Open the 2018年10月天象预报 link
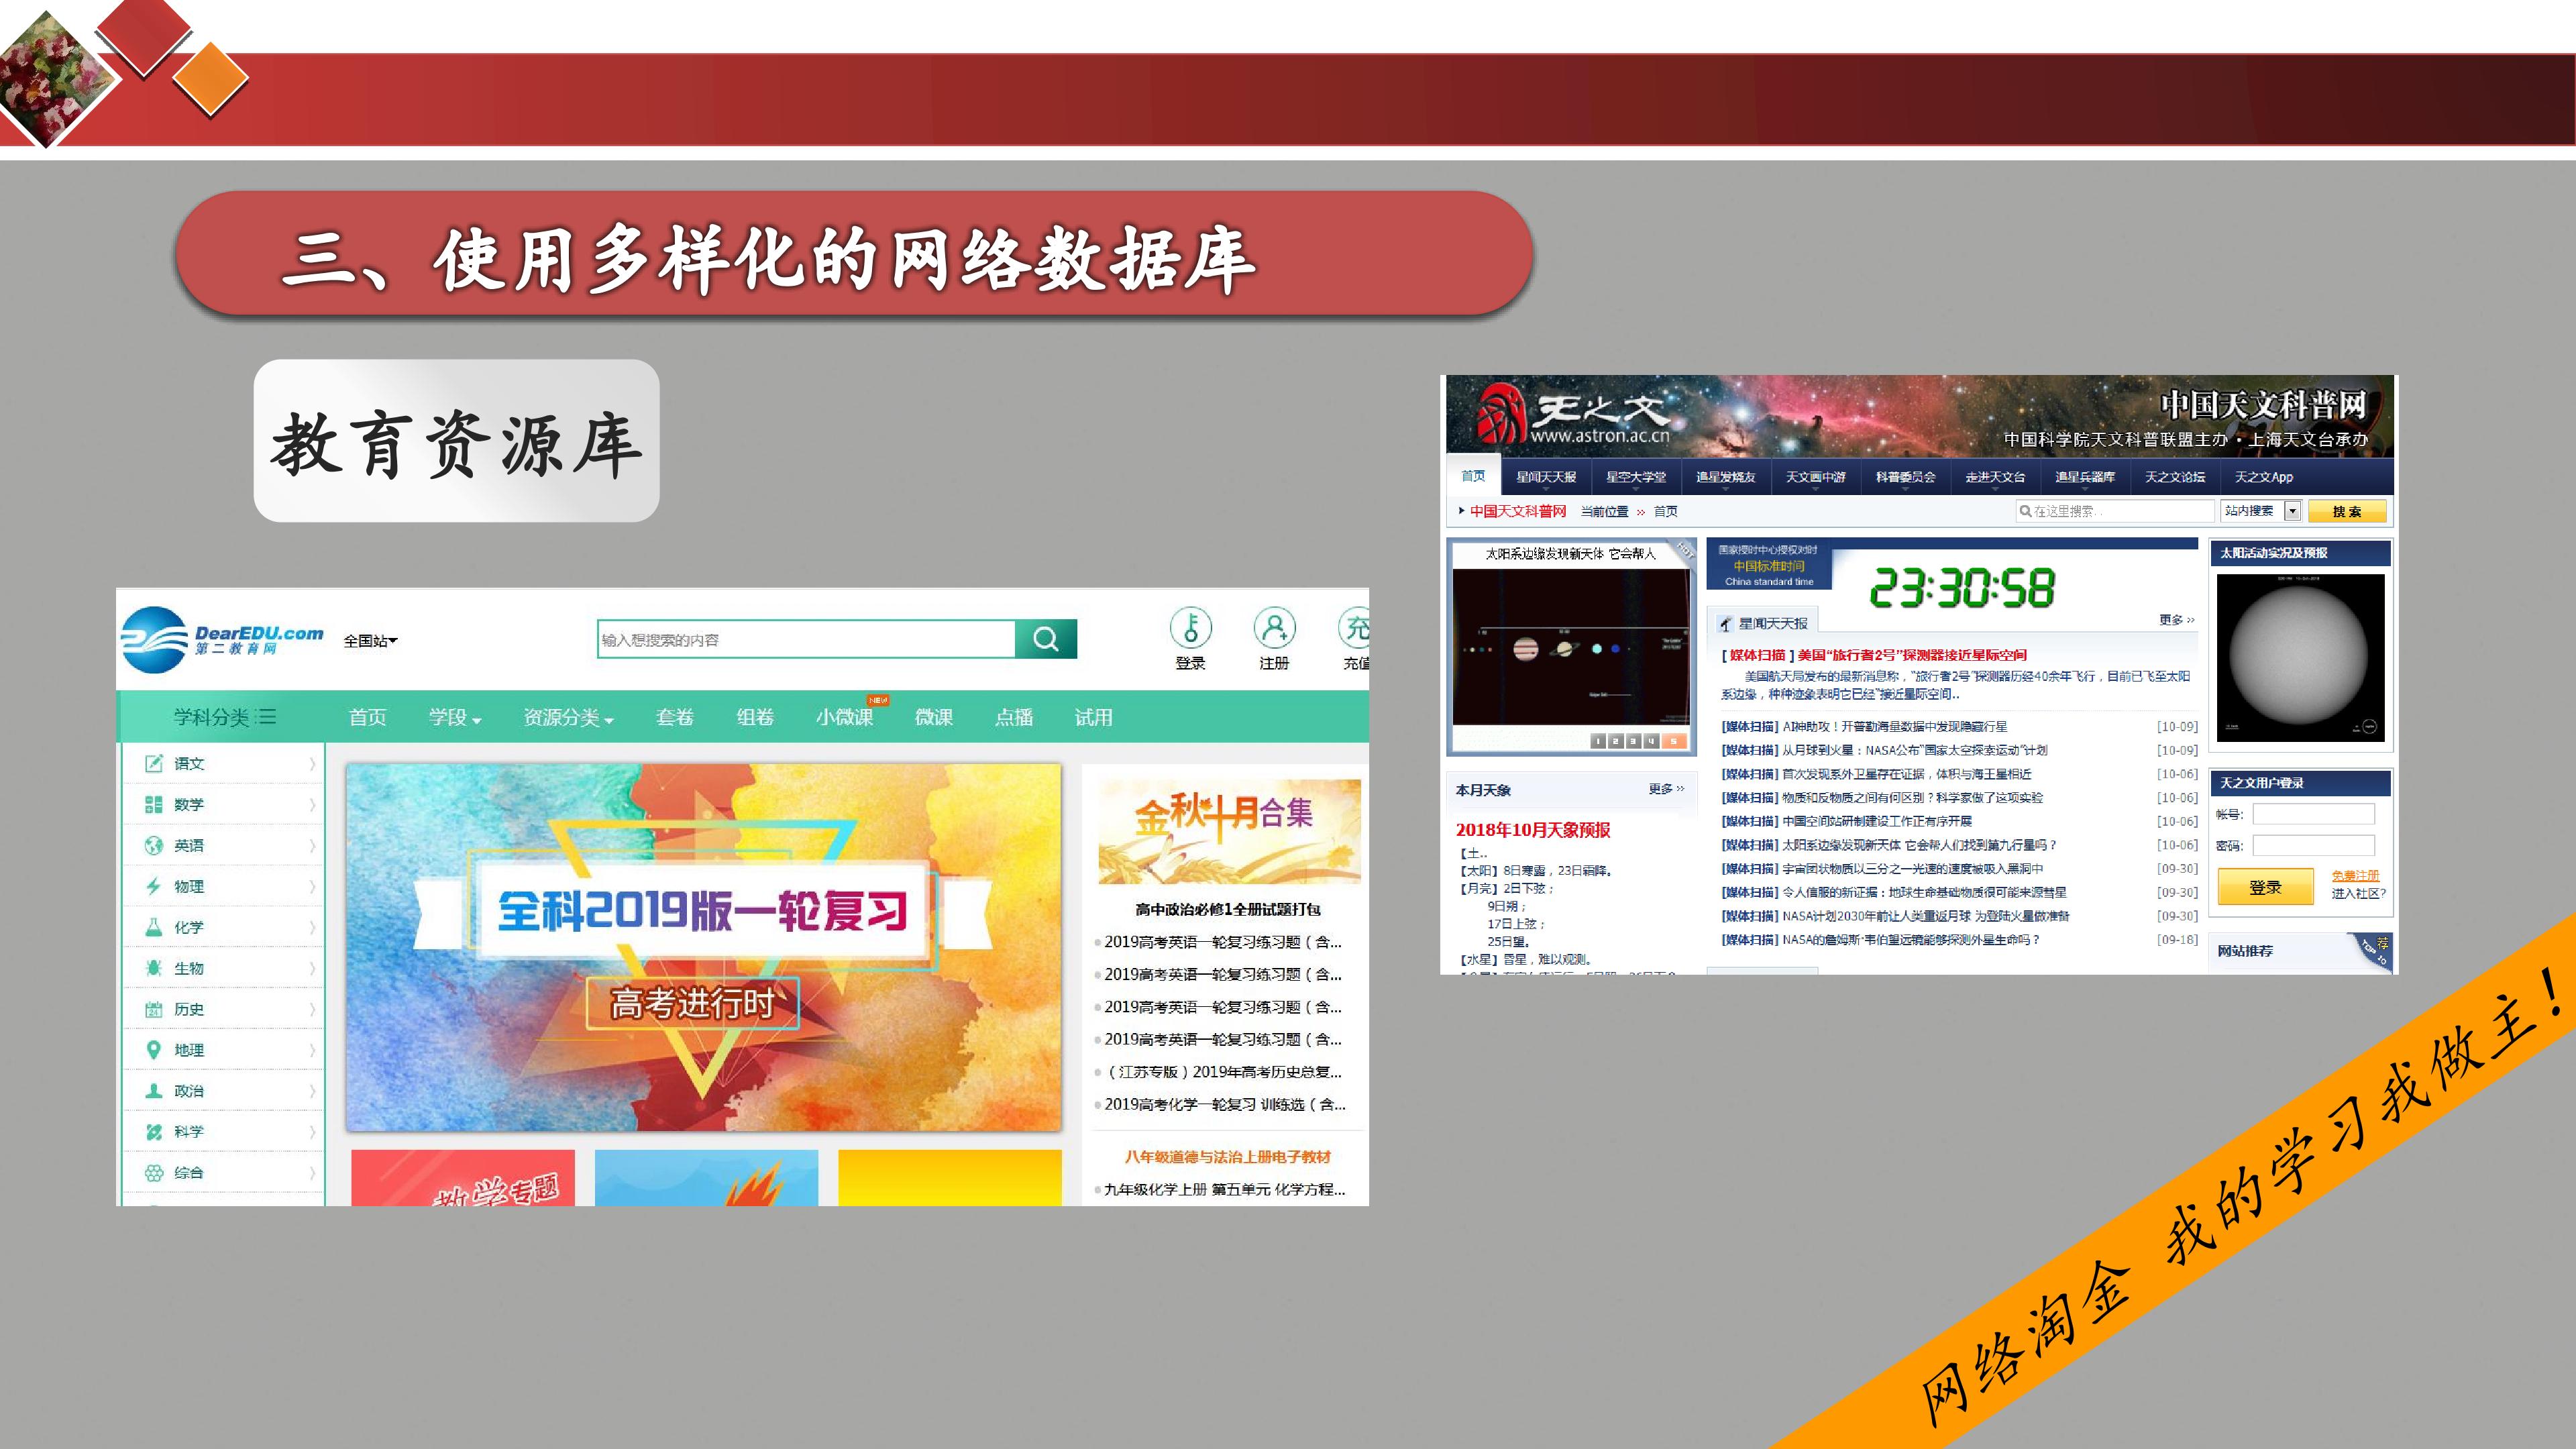 pyautogui.click(x=1532, y=830)
